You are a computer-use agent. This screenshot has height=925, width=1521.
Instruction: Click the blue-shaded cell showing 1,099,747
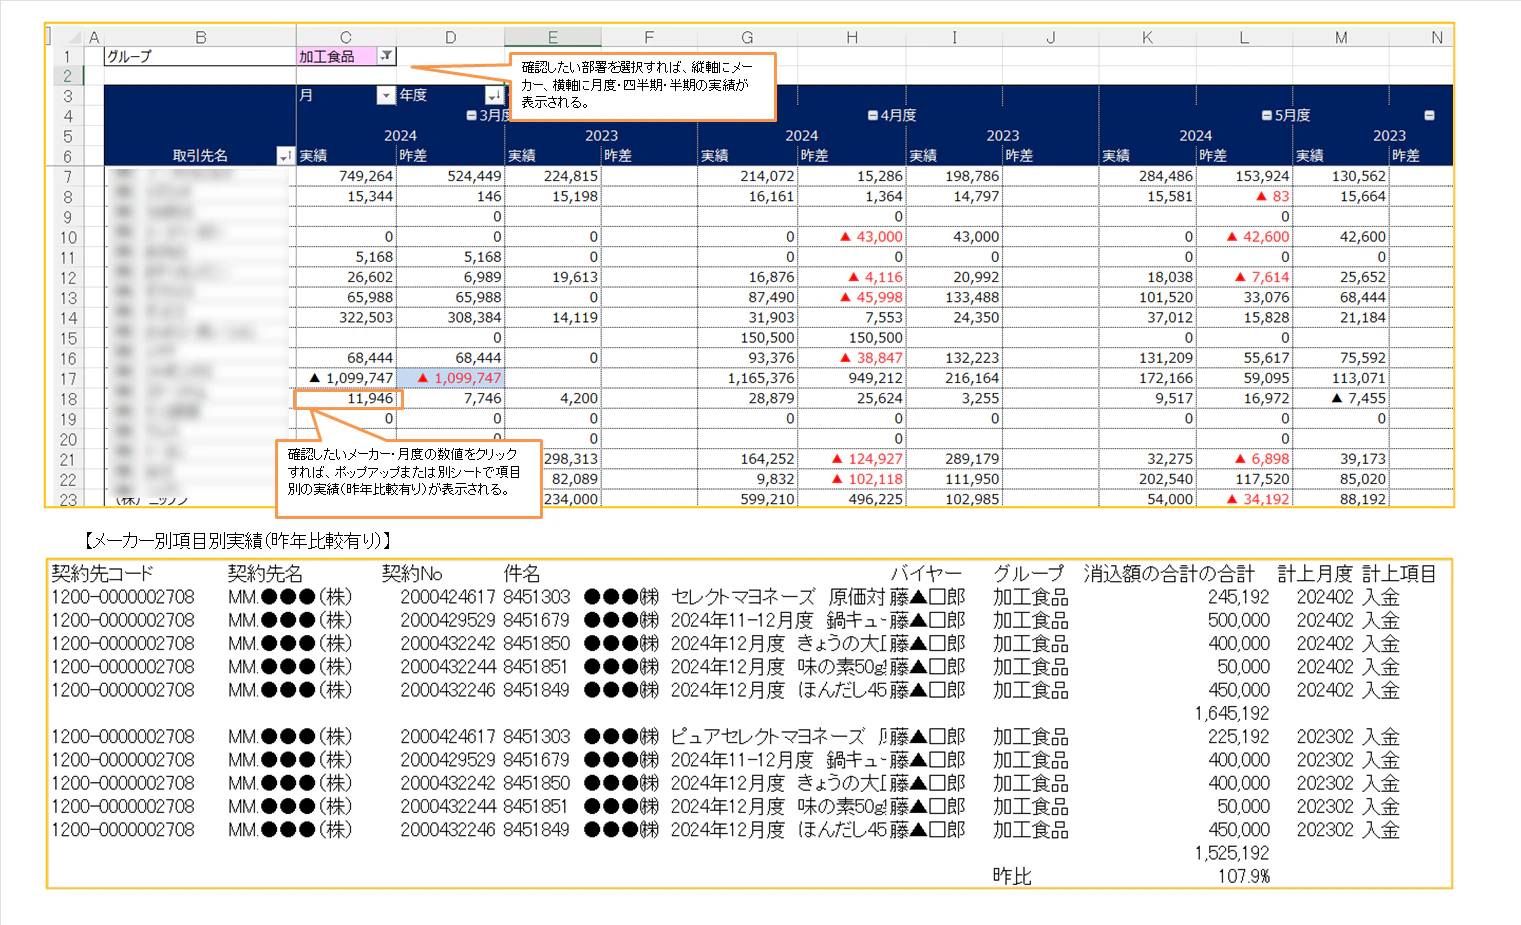tap(450, 378)
